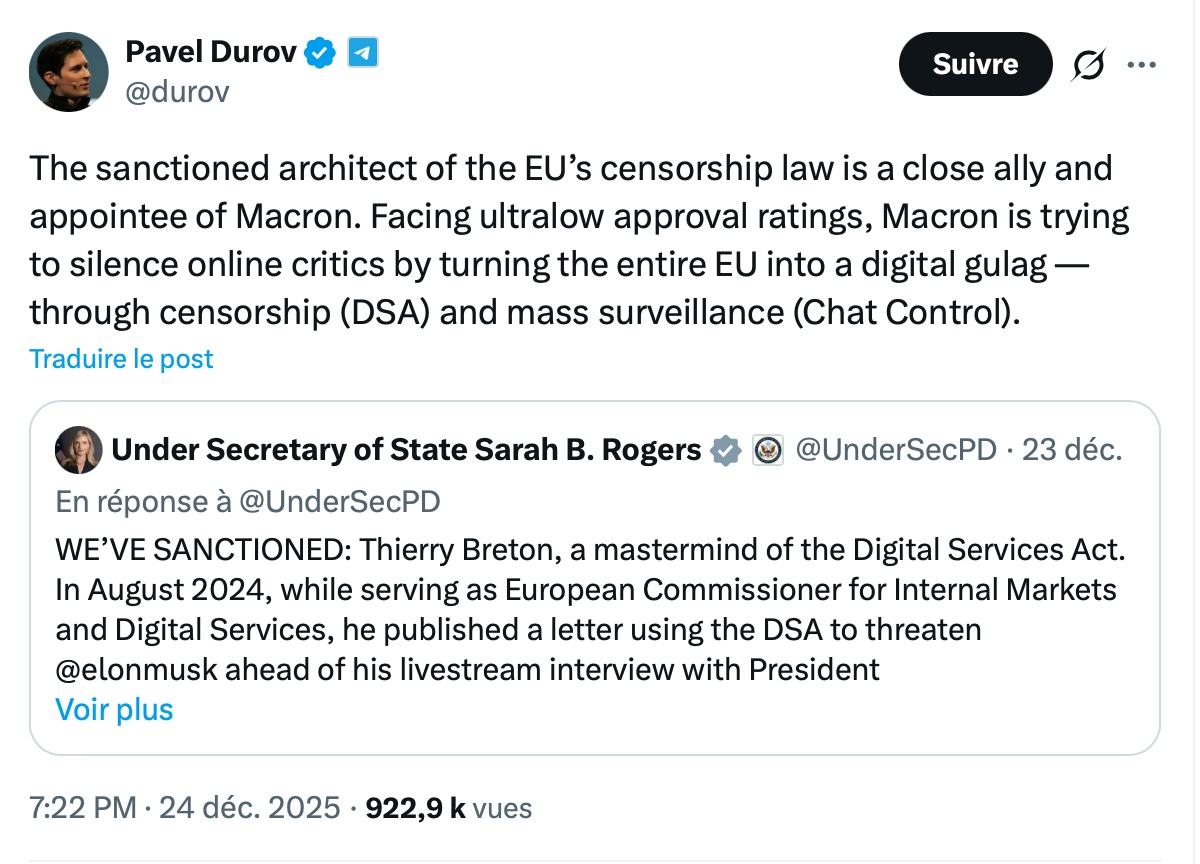
Task: Click the gray verified badge of Sarah B. Rogers
Action: click(726, 451)
